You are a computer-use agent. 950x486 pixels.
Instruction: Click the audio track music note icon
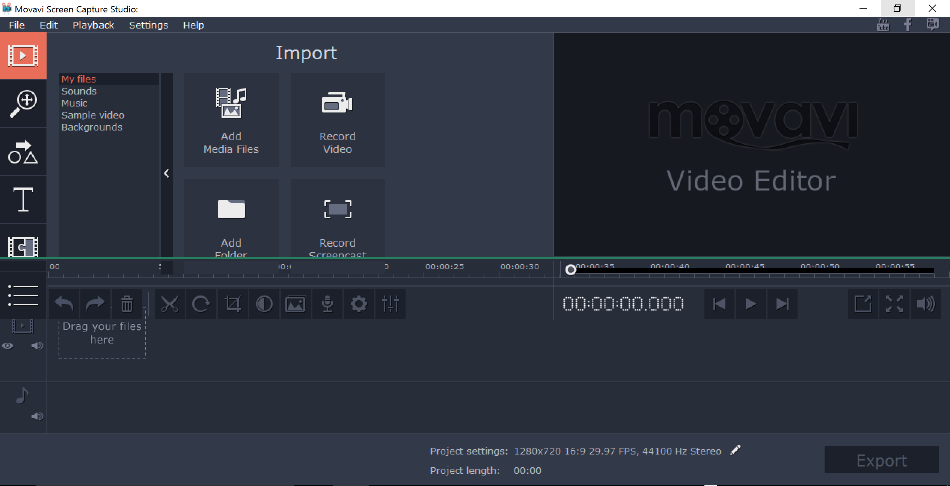click(22, 395)
